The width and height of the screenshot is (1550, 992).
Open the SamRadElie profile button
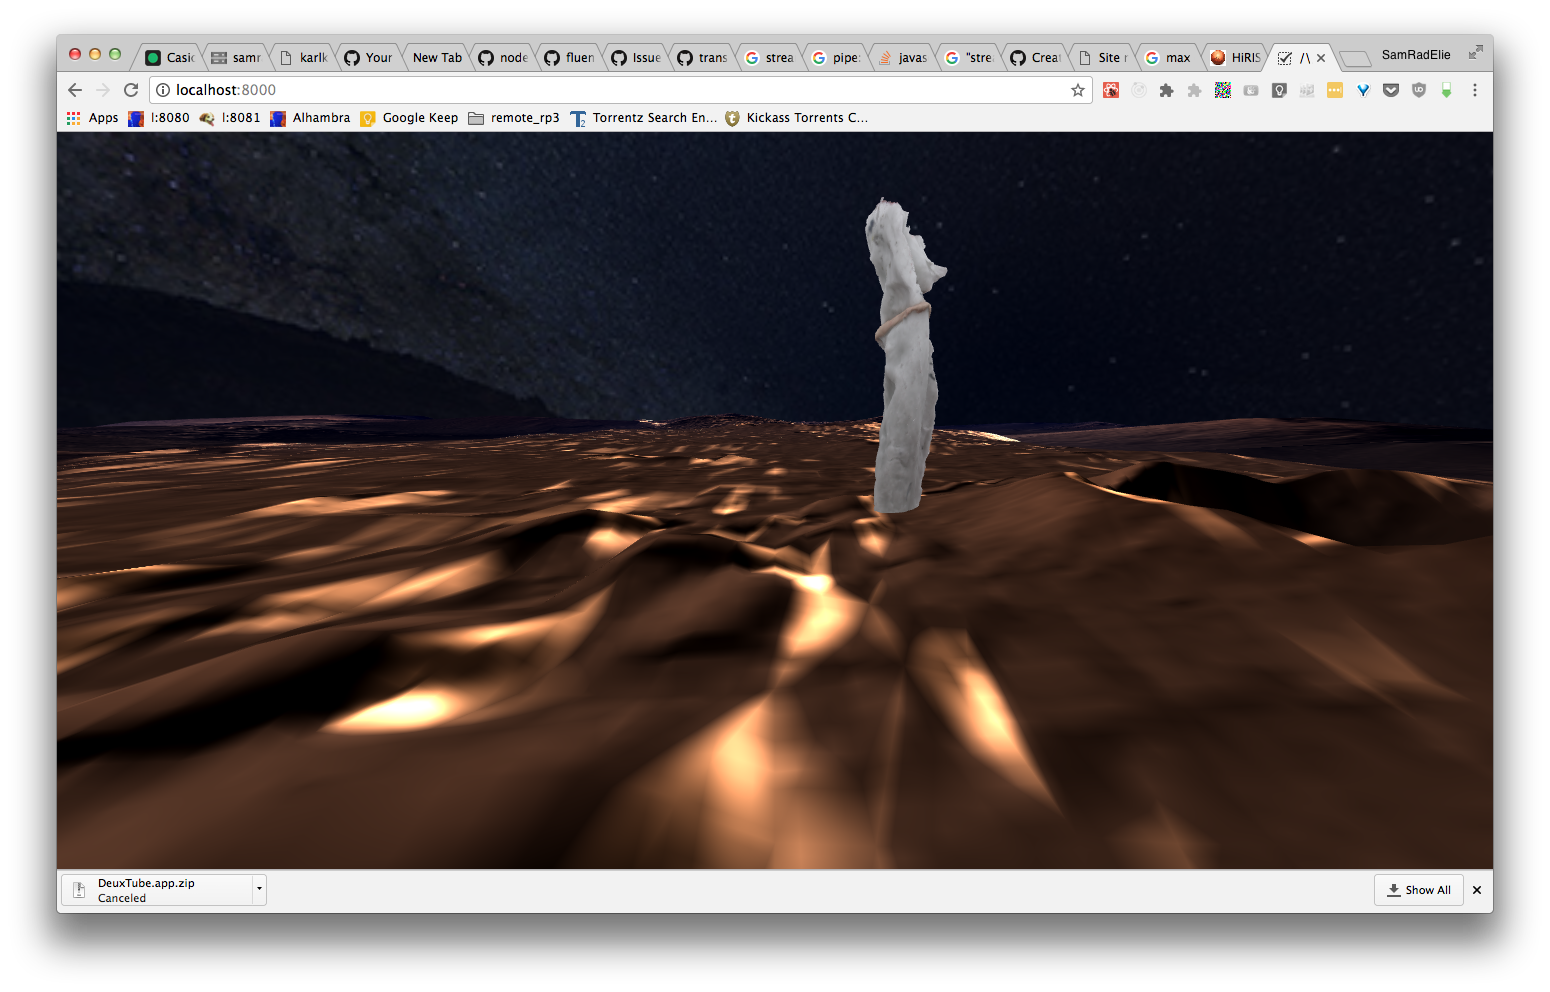click(1416, 55)
